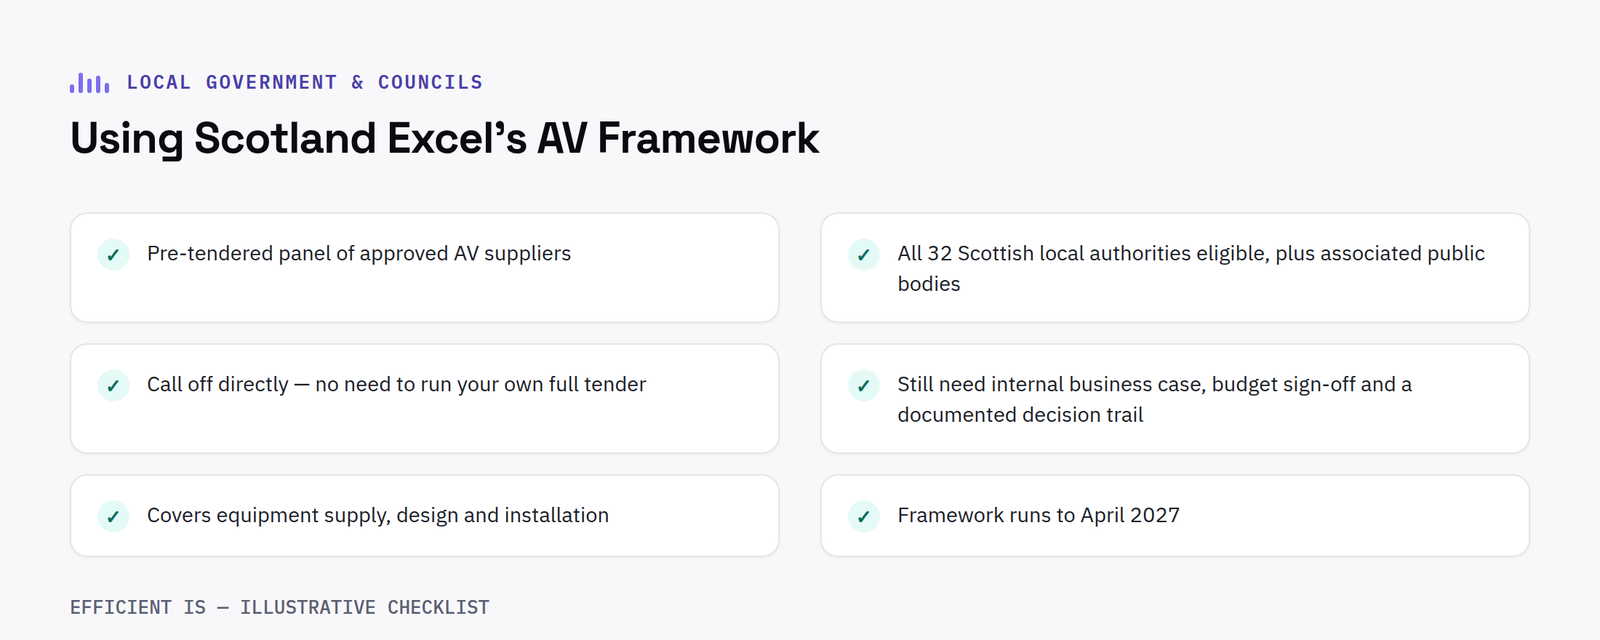
Task: Click checkmark beside Call off directly item
Action: [x=113, y=386]
